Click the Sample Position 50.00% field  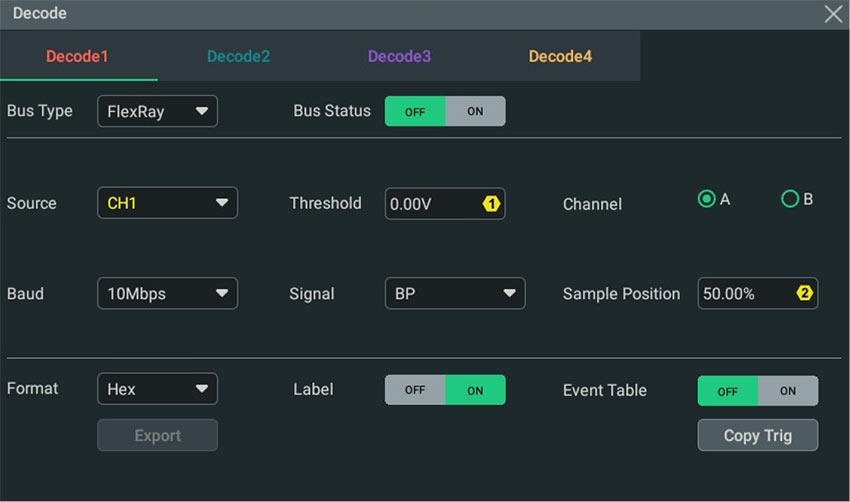click(x=758, y=293)
